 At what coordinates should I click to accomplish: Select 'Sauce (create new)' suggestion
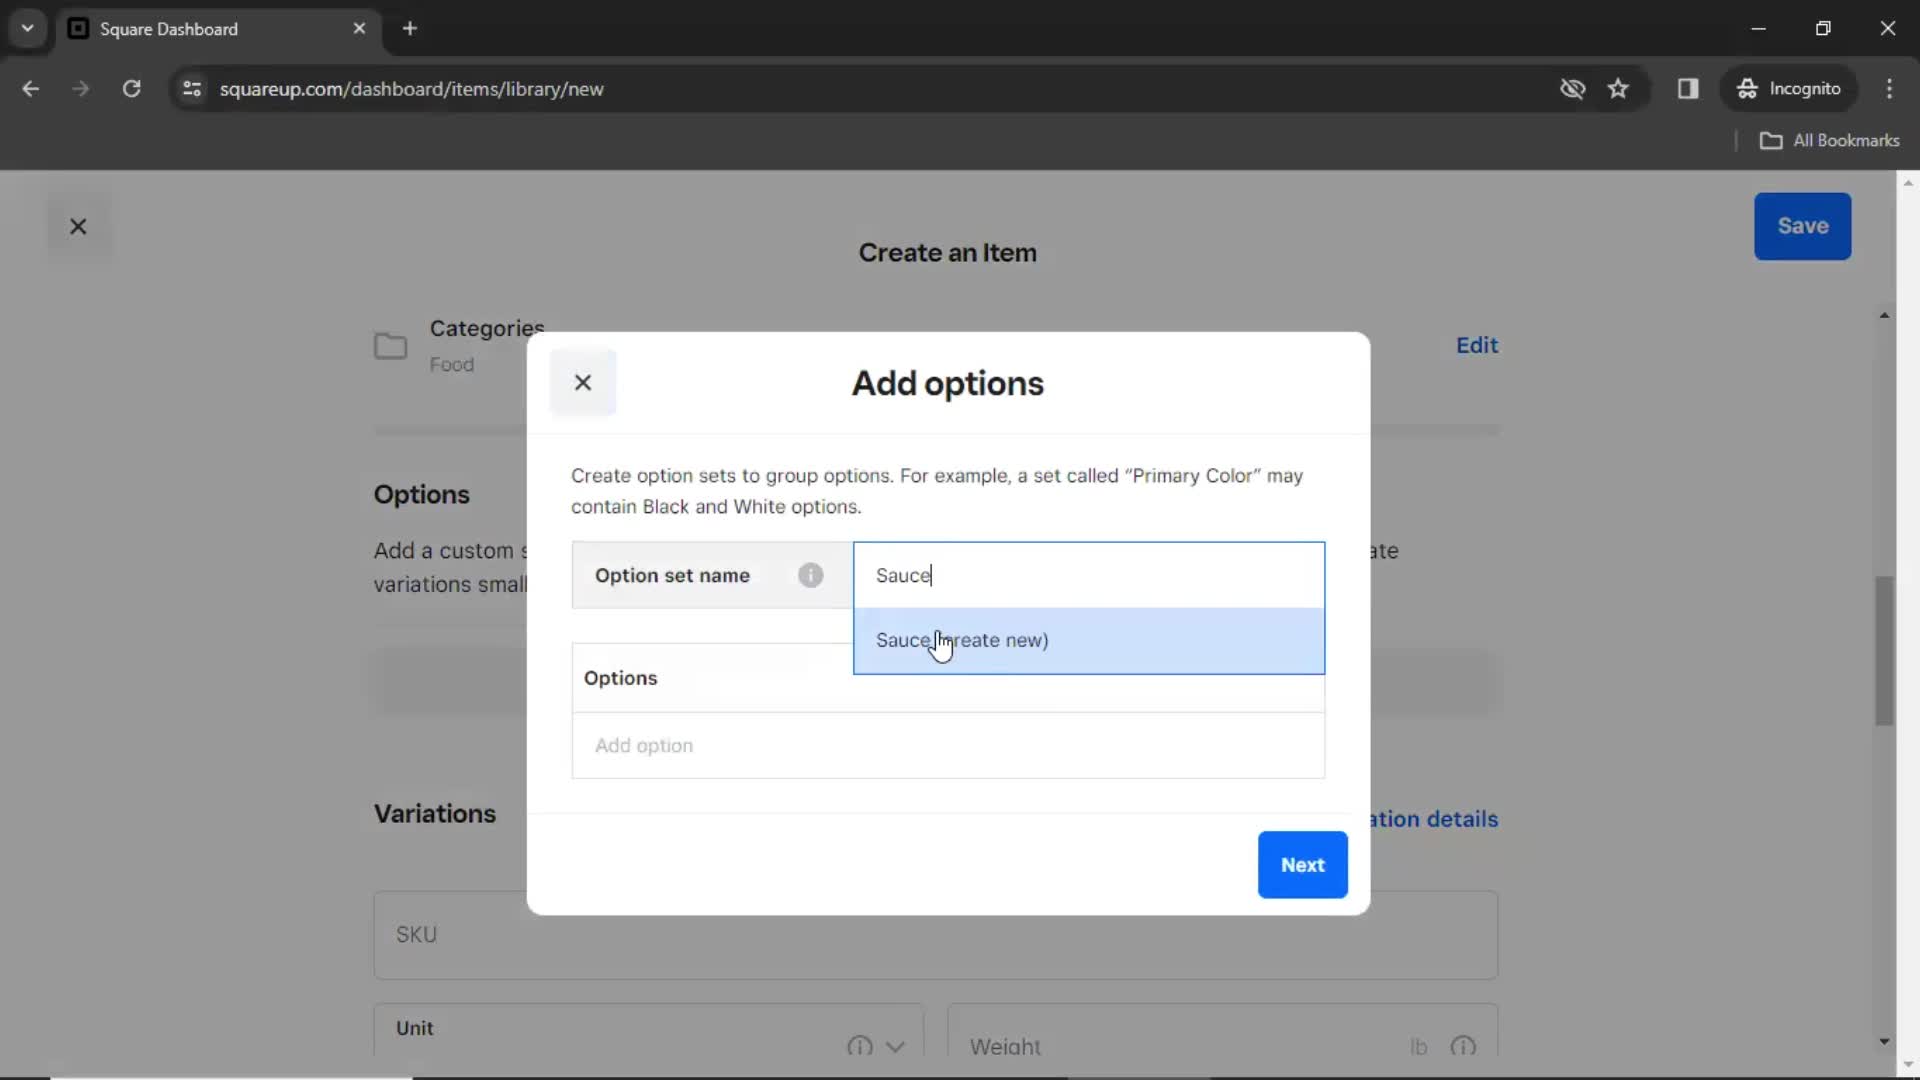(x=1089, y=641)
